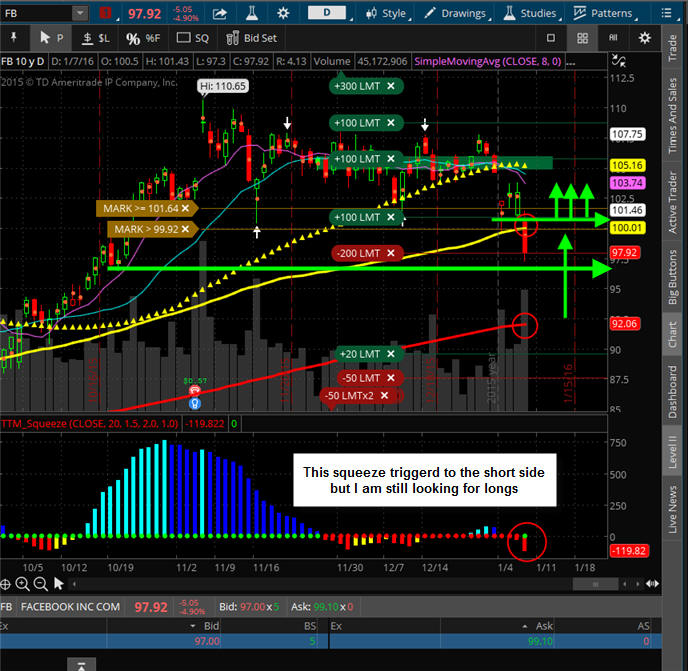Cancel the -50 LMT order
This screenshot has height=671, width=688.
point(391,378)
